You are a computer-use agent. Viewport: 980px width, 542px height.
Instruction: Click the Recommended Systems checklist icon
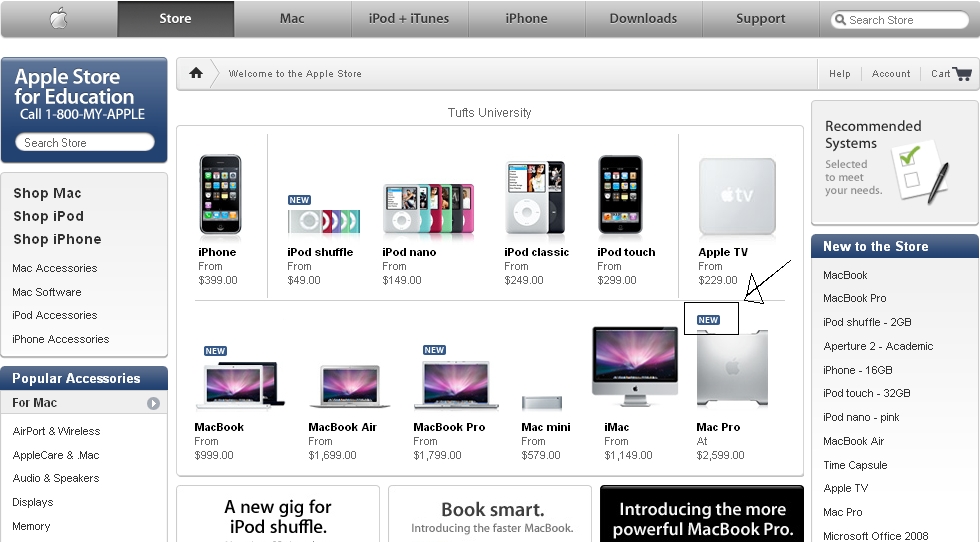(x=920, y=172)
